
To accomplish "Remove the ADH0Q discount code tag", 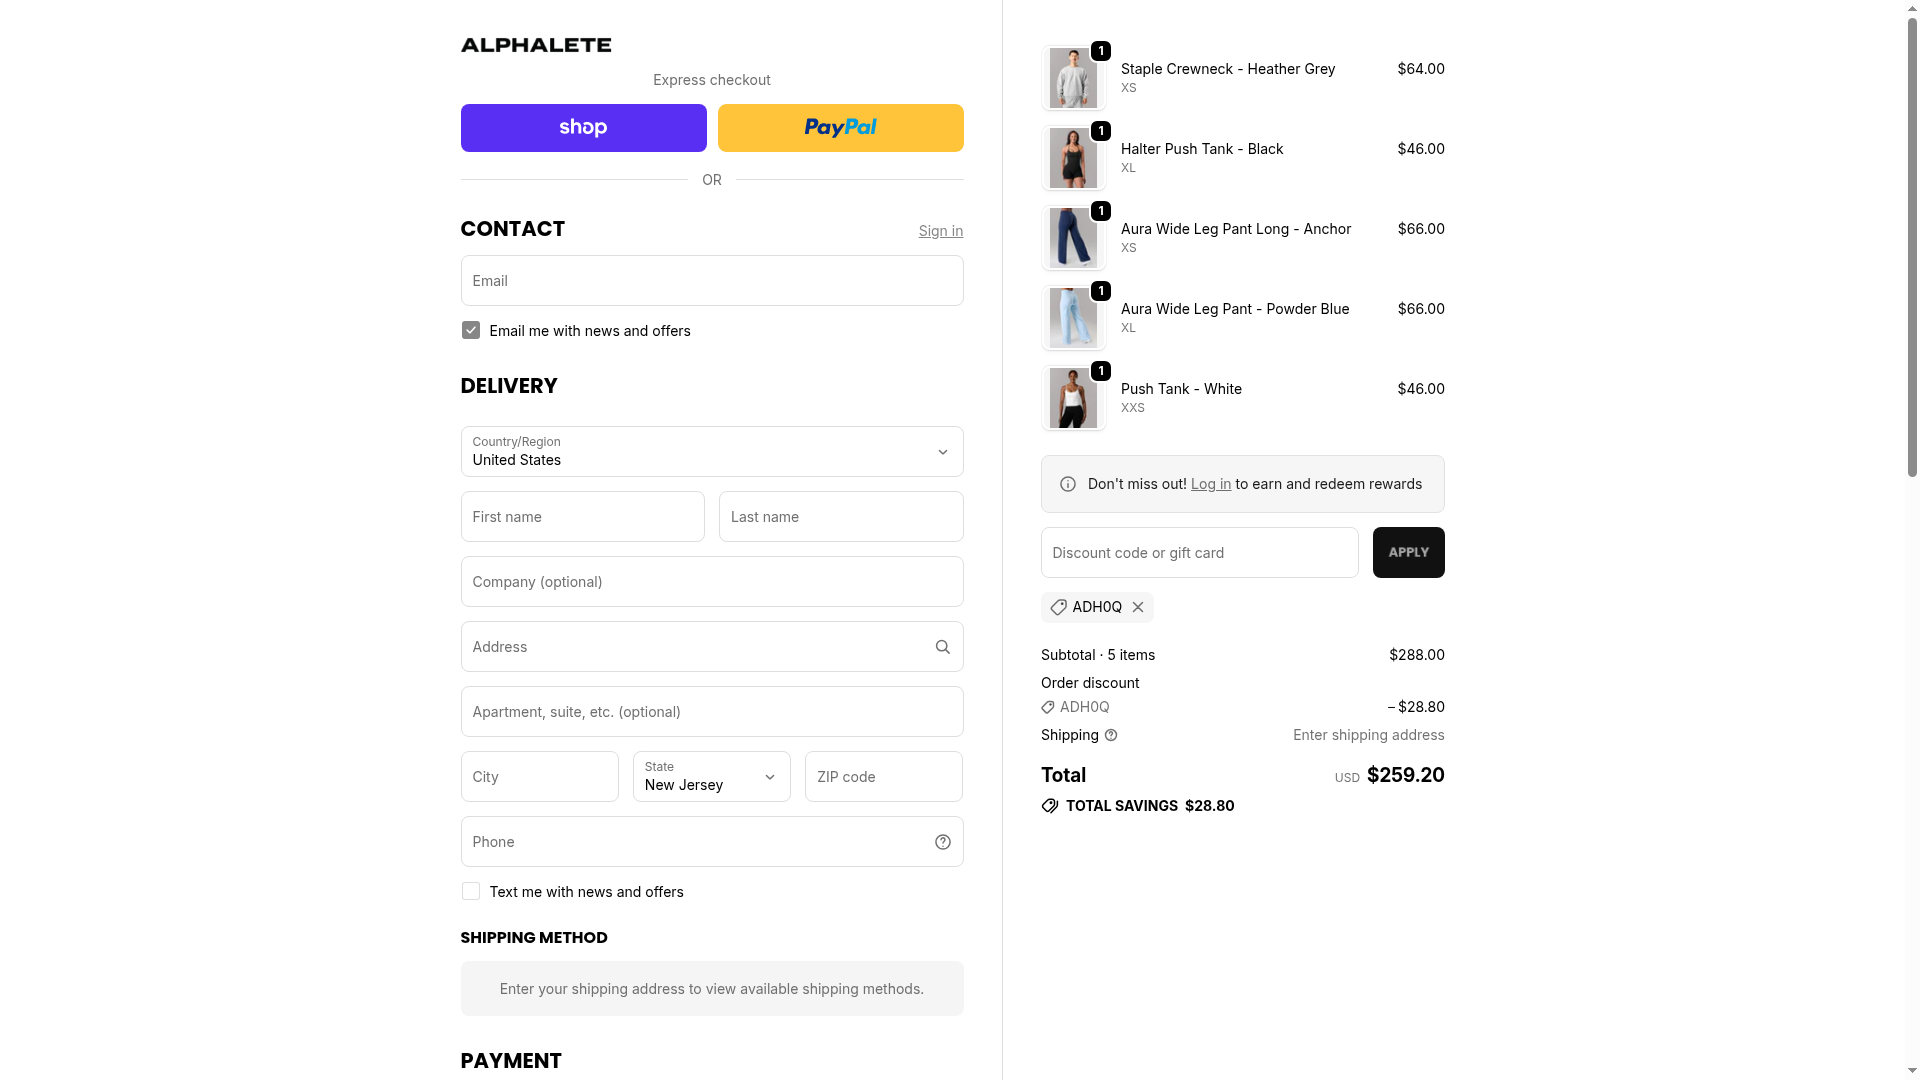I will click(1138, 607).
